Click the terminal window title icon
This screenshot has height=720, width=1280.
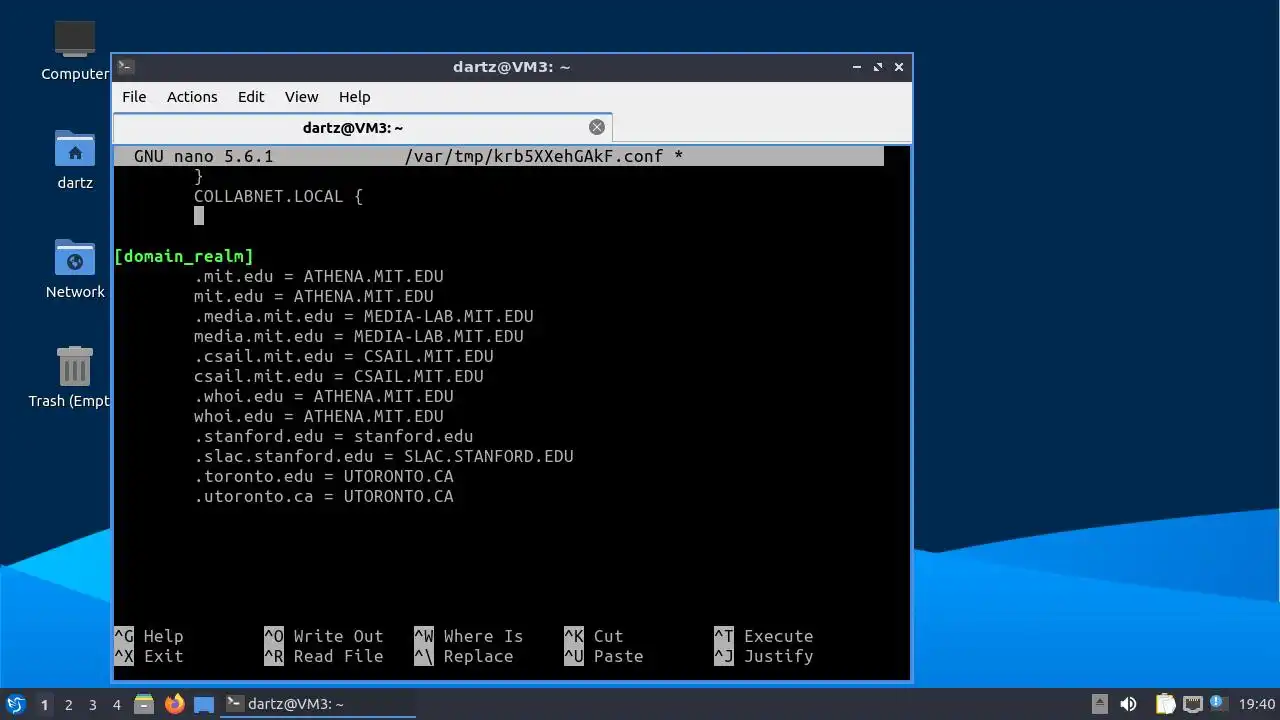[x=126, y=67]
